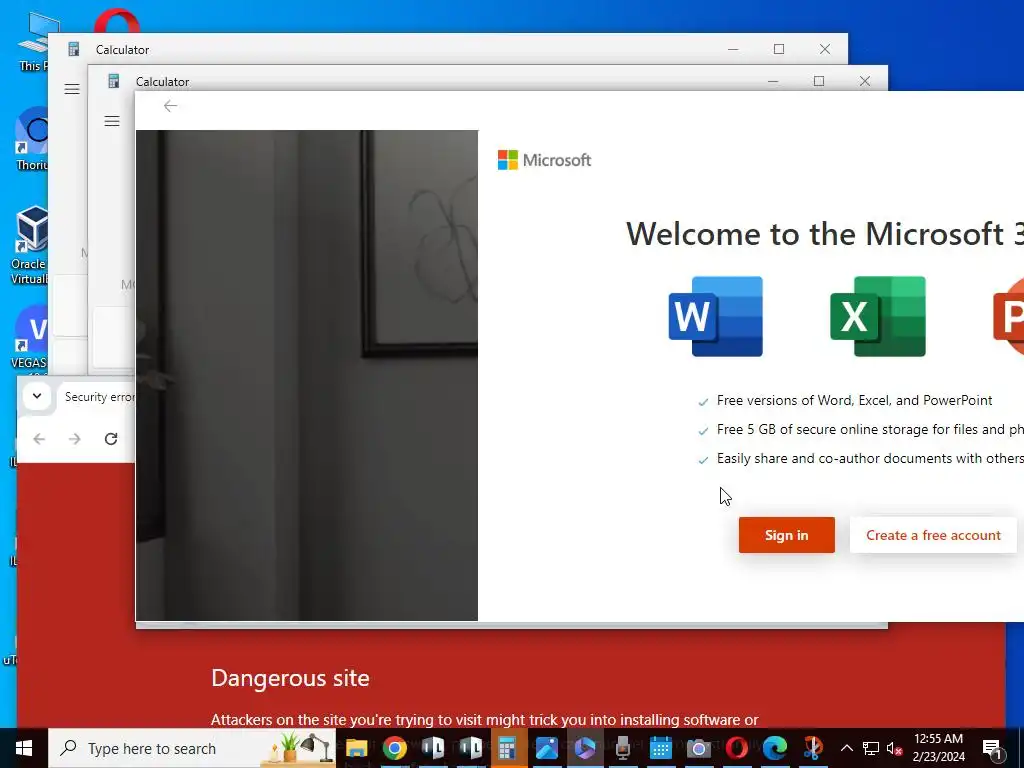Viewport: 1024px width, 768px height.
Task: Go back using the Microsoft 365 window's arrow
Action: click(170, 106)
